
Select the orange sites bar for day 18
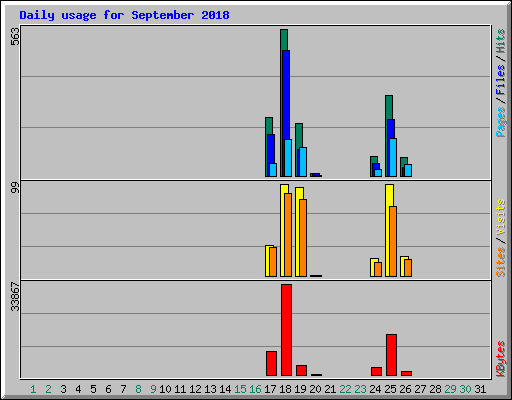(288, 235)
